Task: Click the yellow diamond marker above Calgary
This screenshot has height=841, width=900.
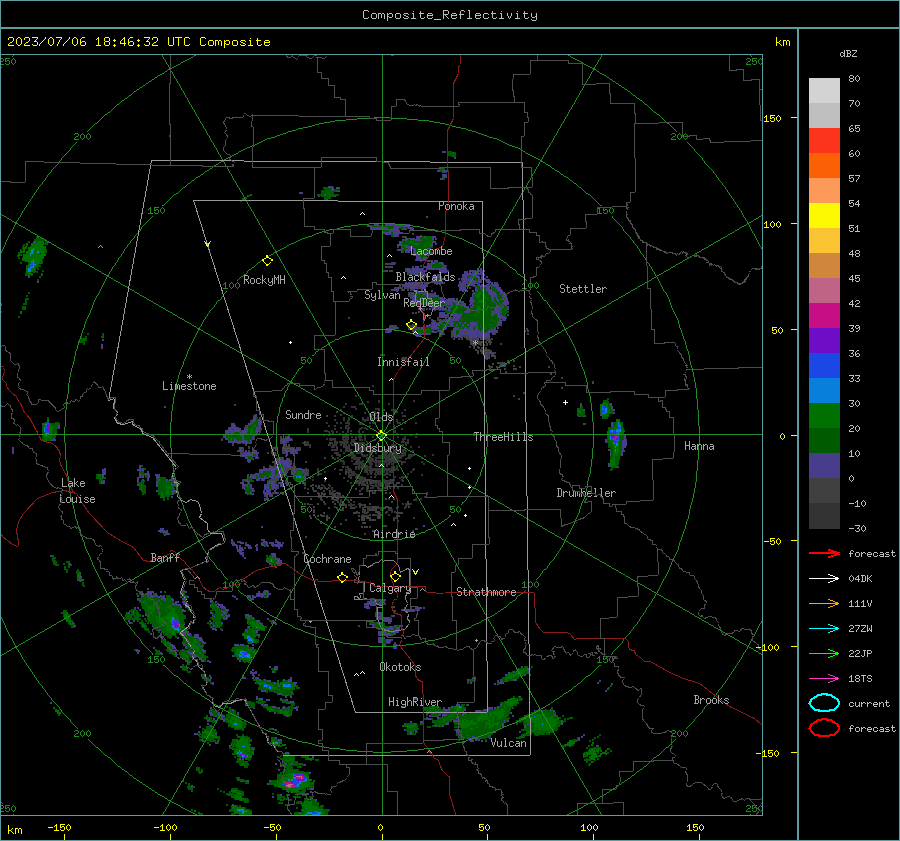Action: [x=395, y=576]
